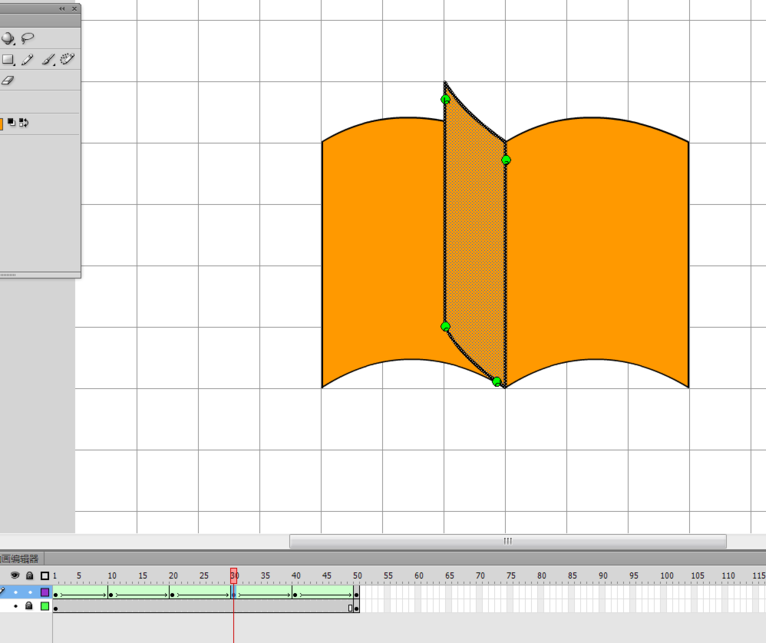Click the Black and White colors icon
Viewport: 766px width, 643px height.
12,122
